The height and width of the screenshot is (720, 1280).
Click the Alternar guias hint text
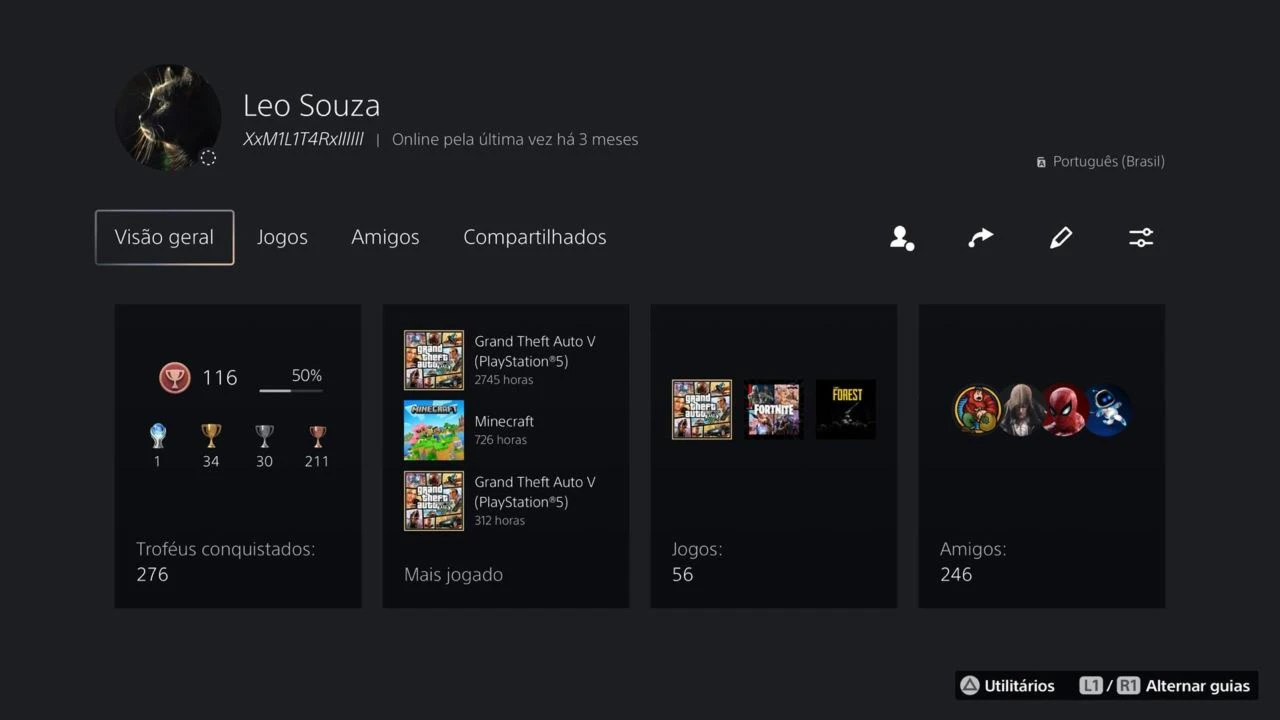[x=1198, y=686]
